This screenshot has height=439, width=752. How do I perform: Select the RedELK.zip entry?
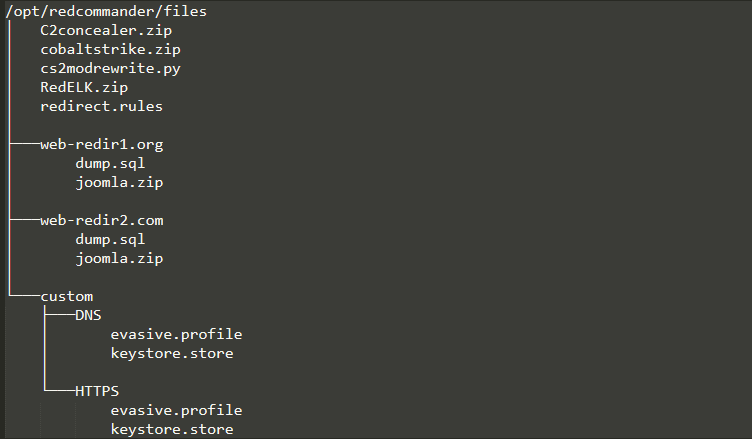[84, 87]
